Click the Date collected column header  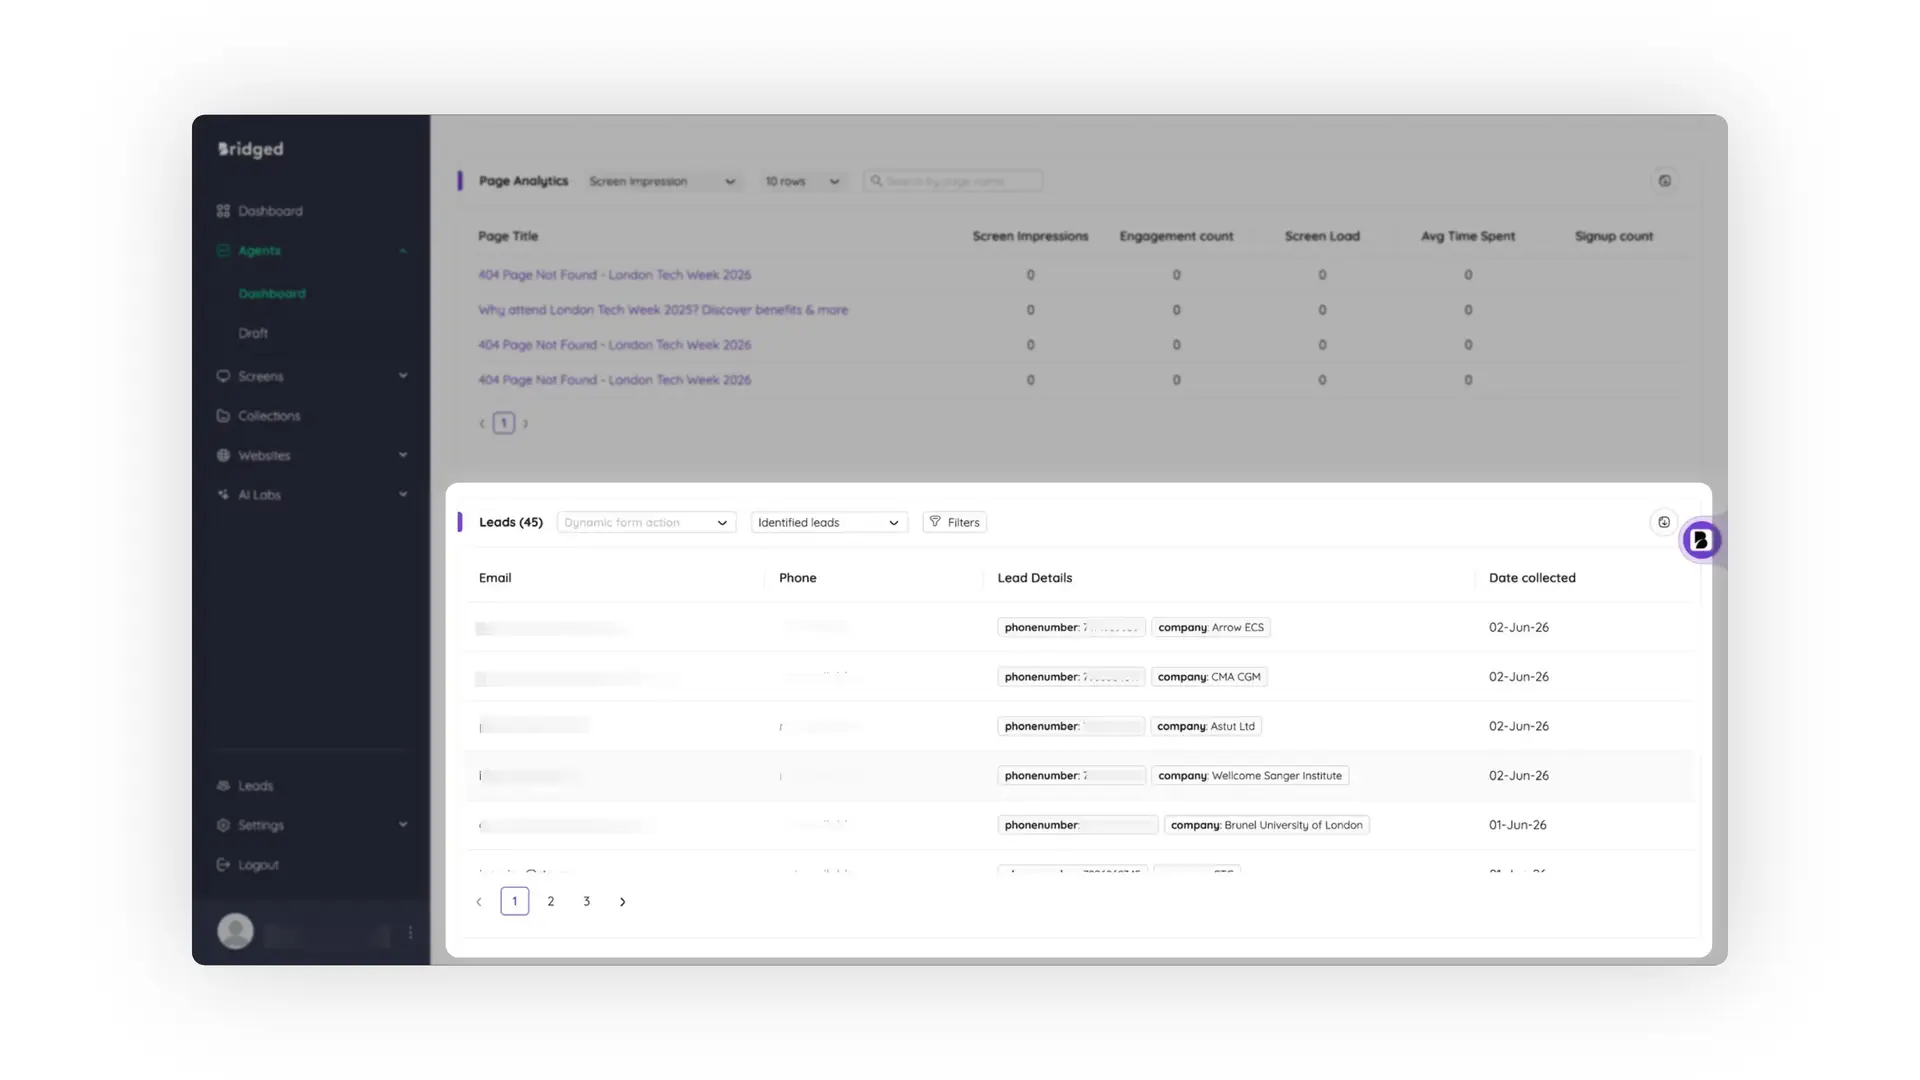pyautogui.click(x=1532, y=578)
